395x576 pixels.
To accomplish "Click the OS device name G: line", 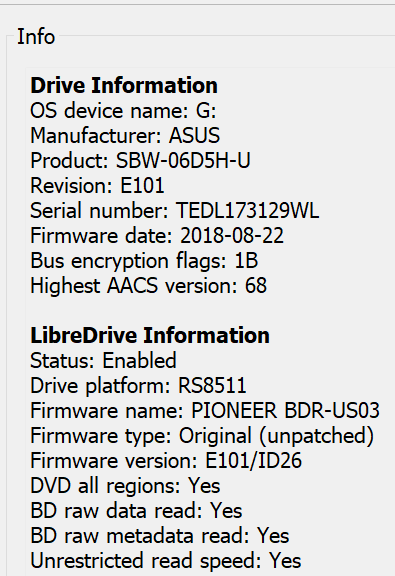I will click(x=123, y=111).
